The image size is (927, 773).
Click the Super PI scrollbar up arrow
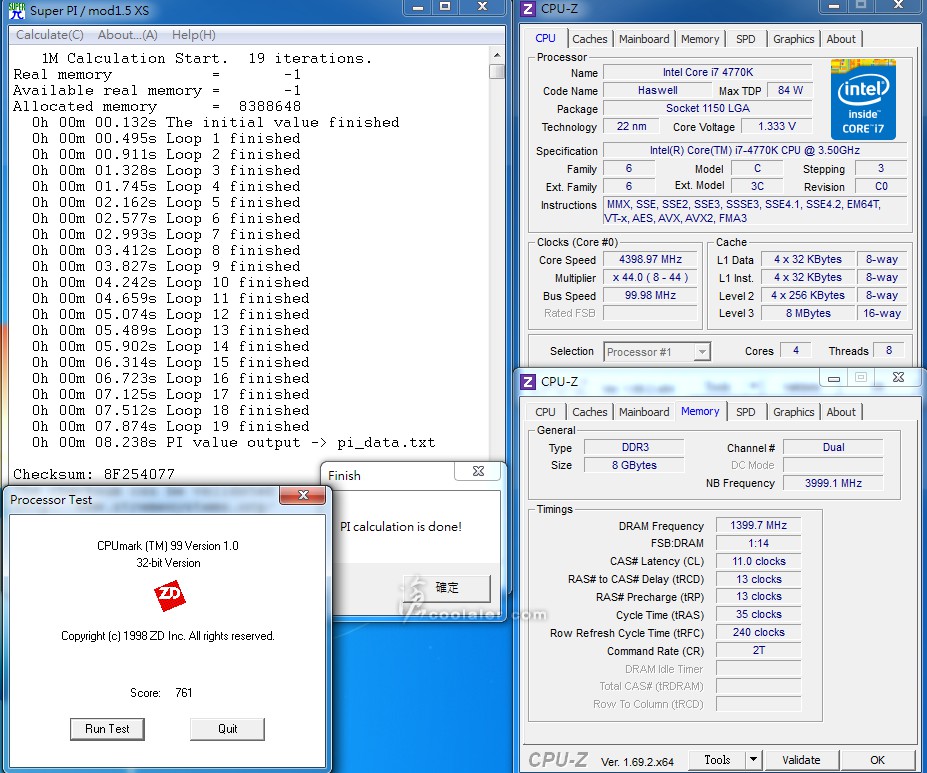(x=497, y=55)
